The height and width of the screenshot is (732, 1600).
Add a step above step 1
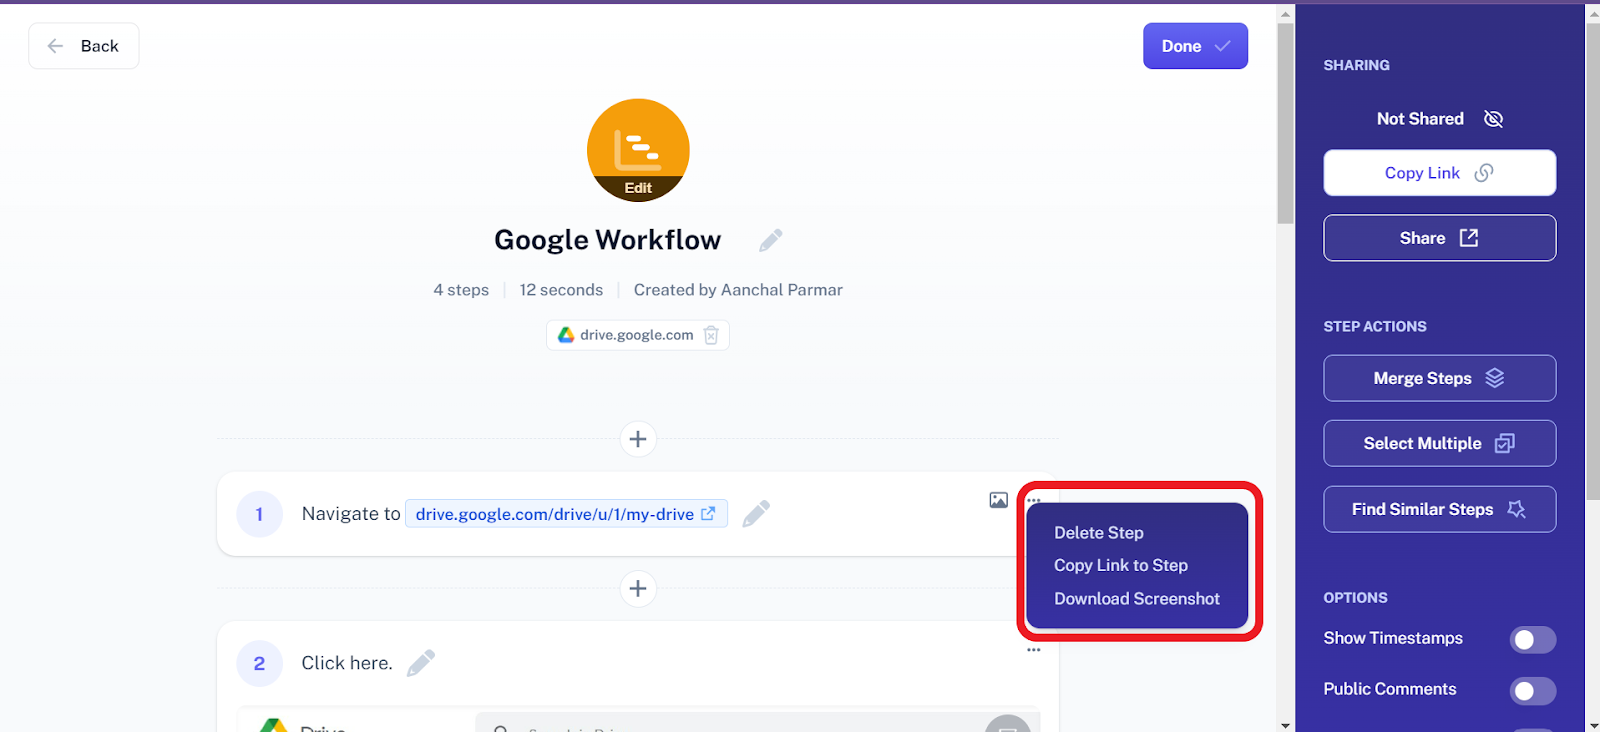[638, 439]
